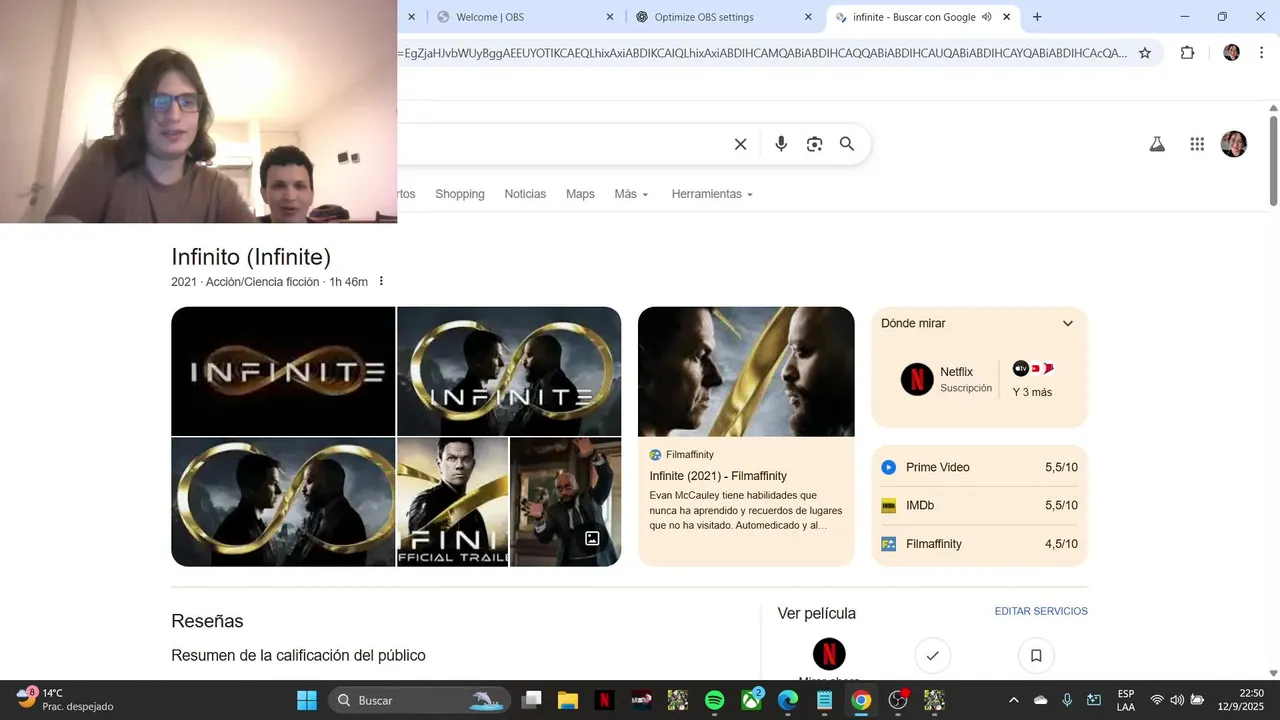
Task: Open the INFINITE official trailer thumbnail
Action: click(453, 502)
